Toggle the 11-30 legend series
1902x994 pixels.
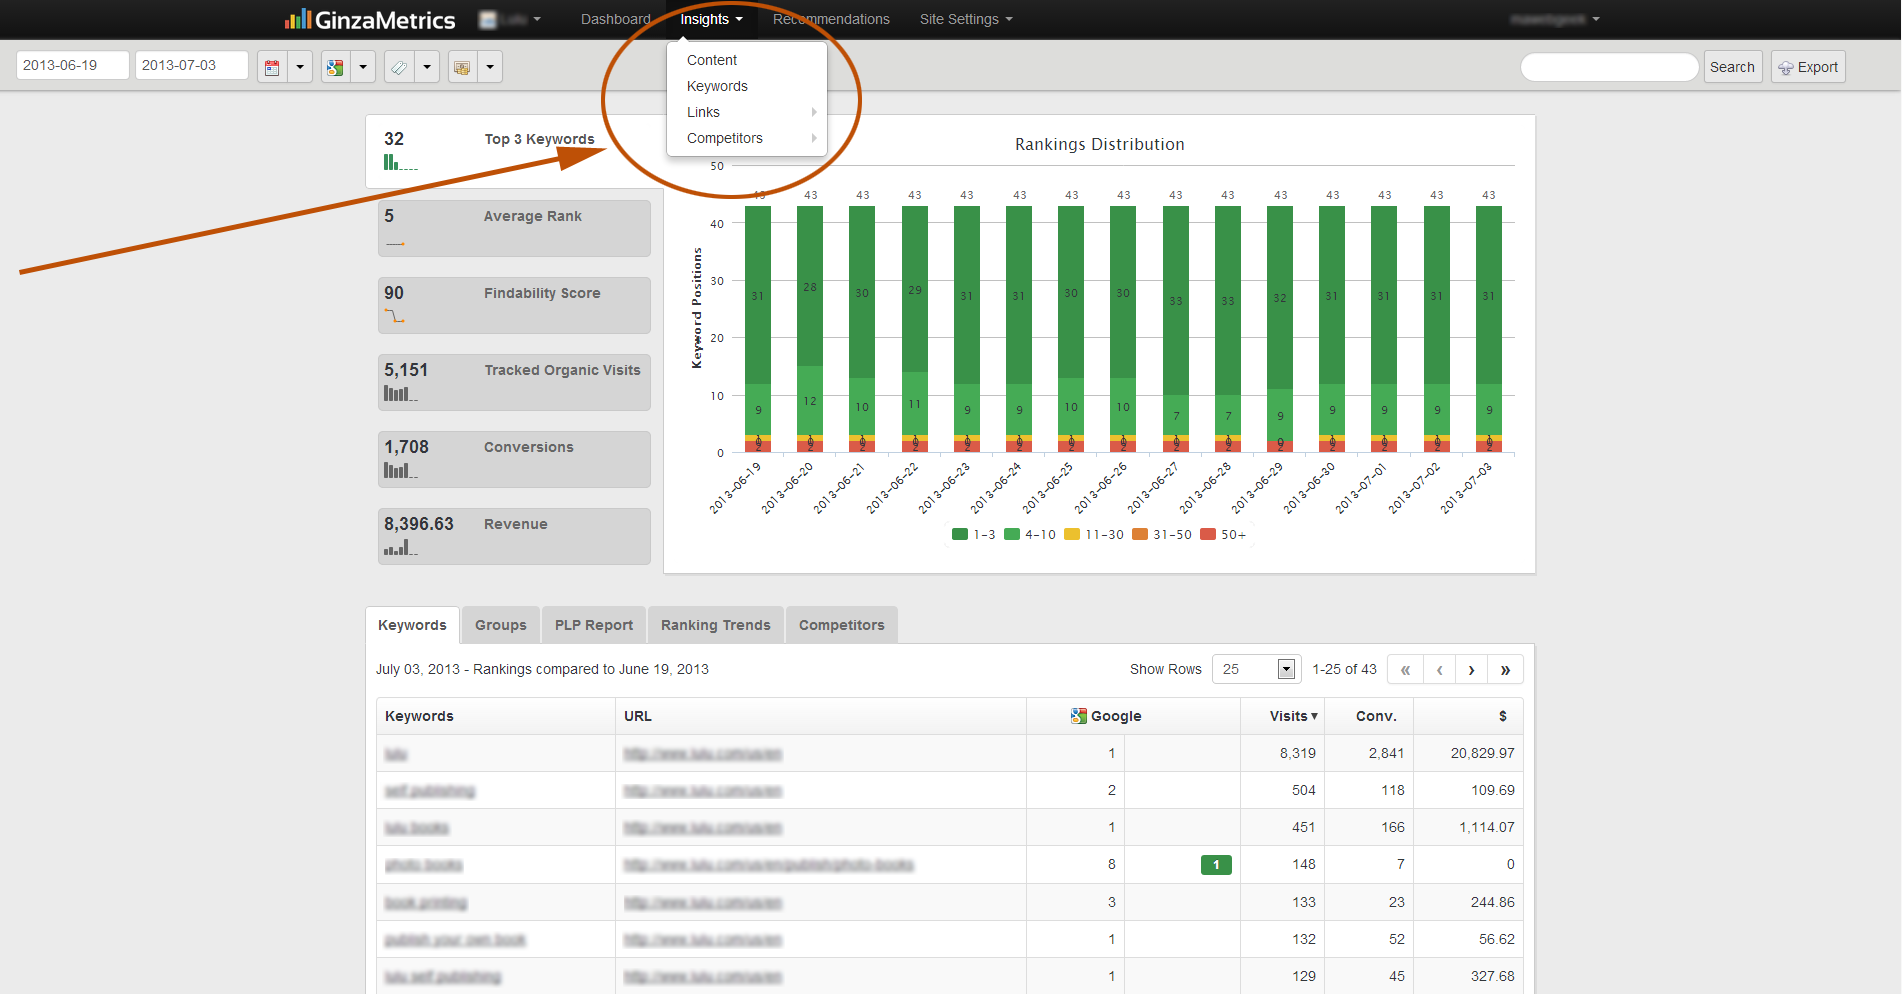1094,535
